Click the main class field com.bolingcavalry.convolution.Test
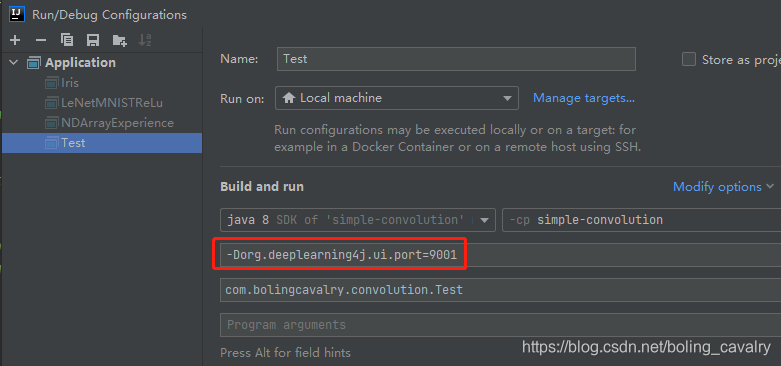The image size is (781, 366). pyautogui.click(x=501, y=290)
